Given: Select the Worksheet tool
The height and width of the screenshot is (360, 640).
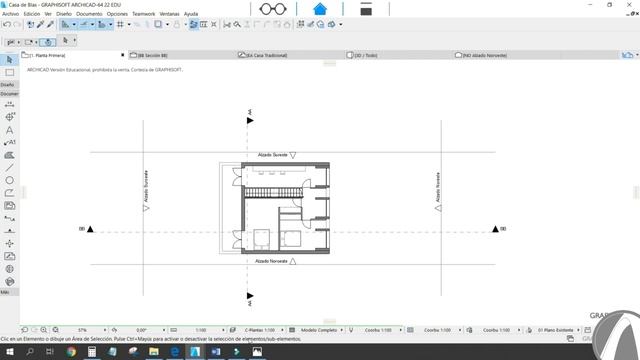Looking at the screenshot, I should (x=9, y=256).
